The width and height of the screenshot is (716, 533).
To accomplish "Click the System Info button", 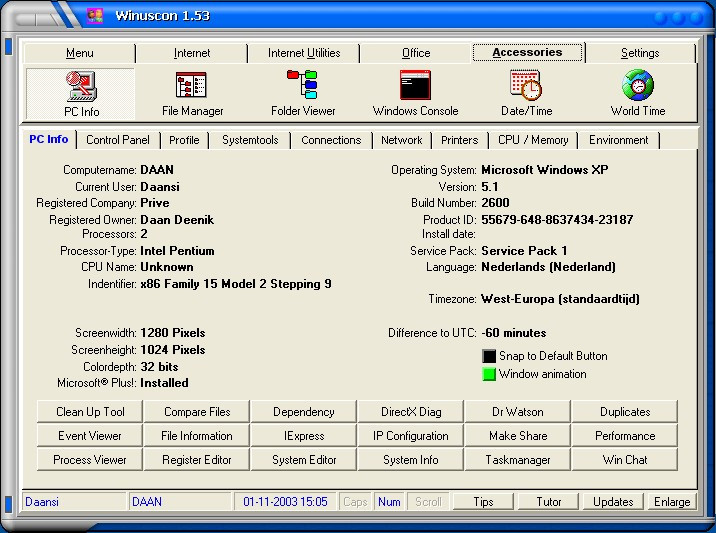I will pos(411,459).
